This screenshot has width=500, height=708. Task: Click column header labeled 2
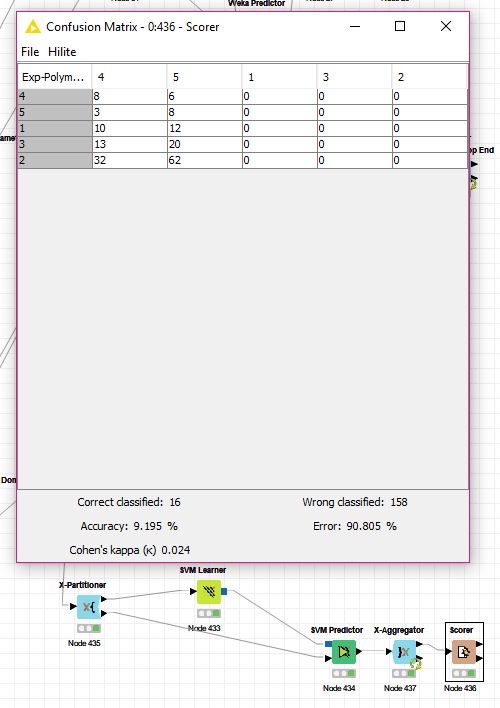(x=429, y=77)
